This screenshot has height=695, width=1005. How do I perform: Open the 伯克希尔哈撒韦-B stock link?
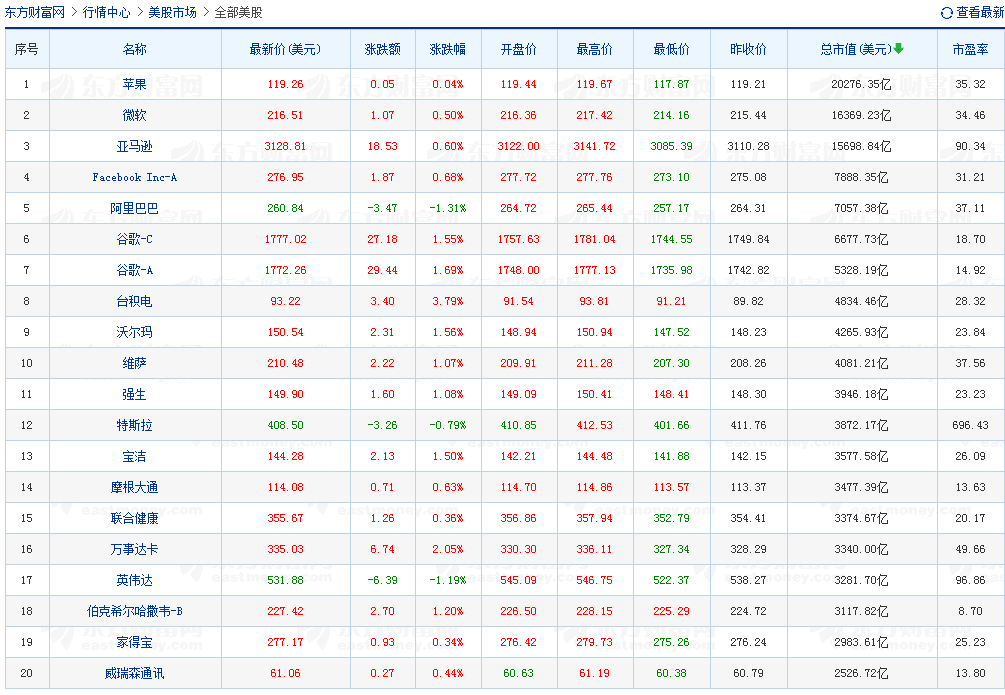pos(135,611)
